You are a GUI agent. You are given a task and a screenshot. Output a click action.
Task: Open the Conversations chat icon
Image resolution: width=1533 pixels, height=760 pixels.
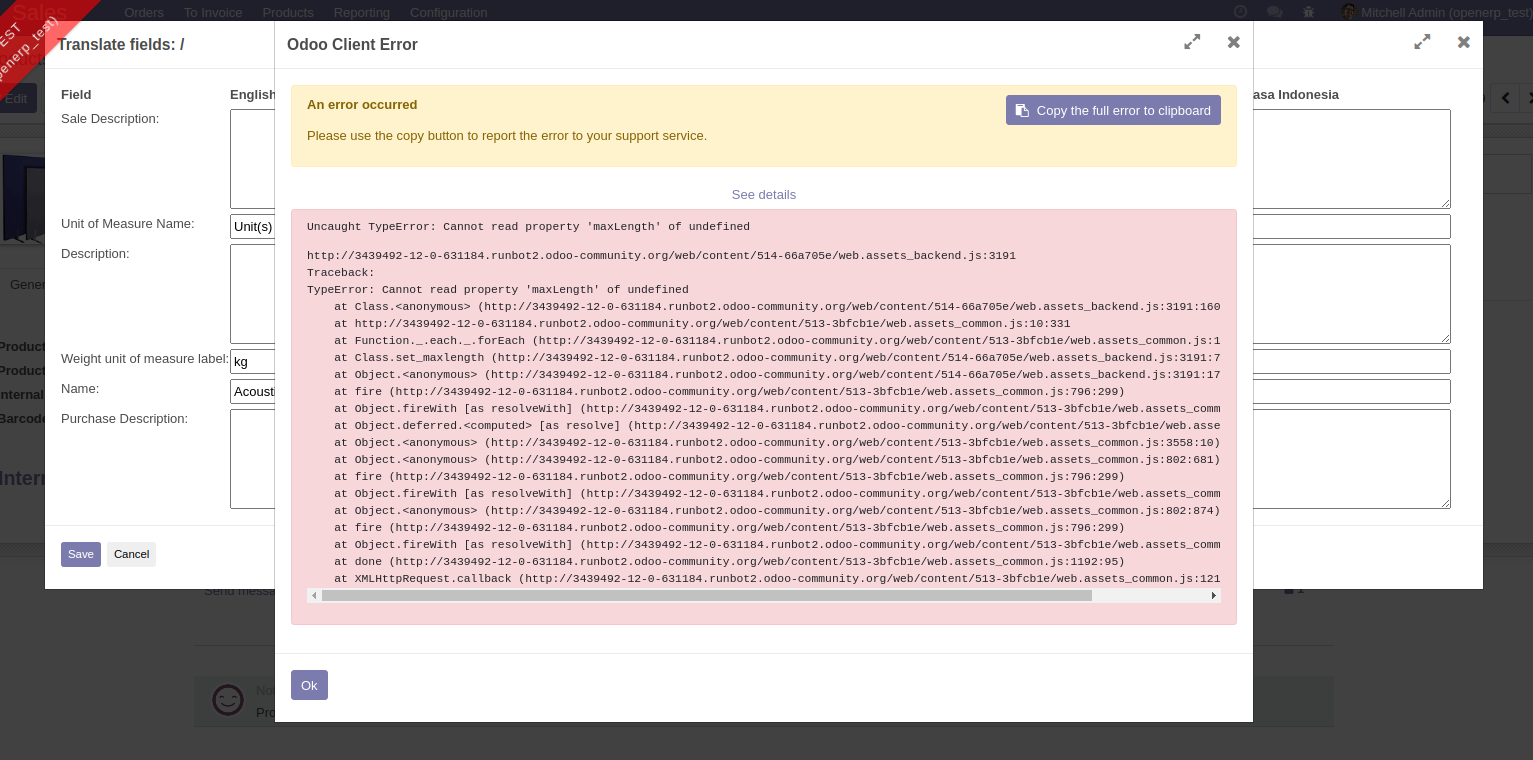tap(1274, 12)
